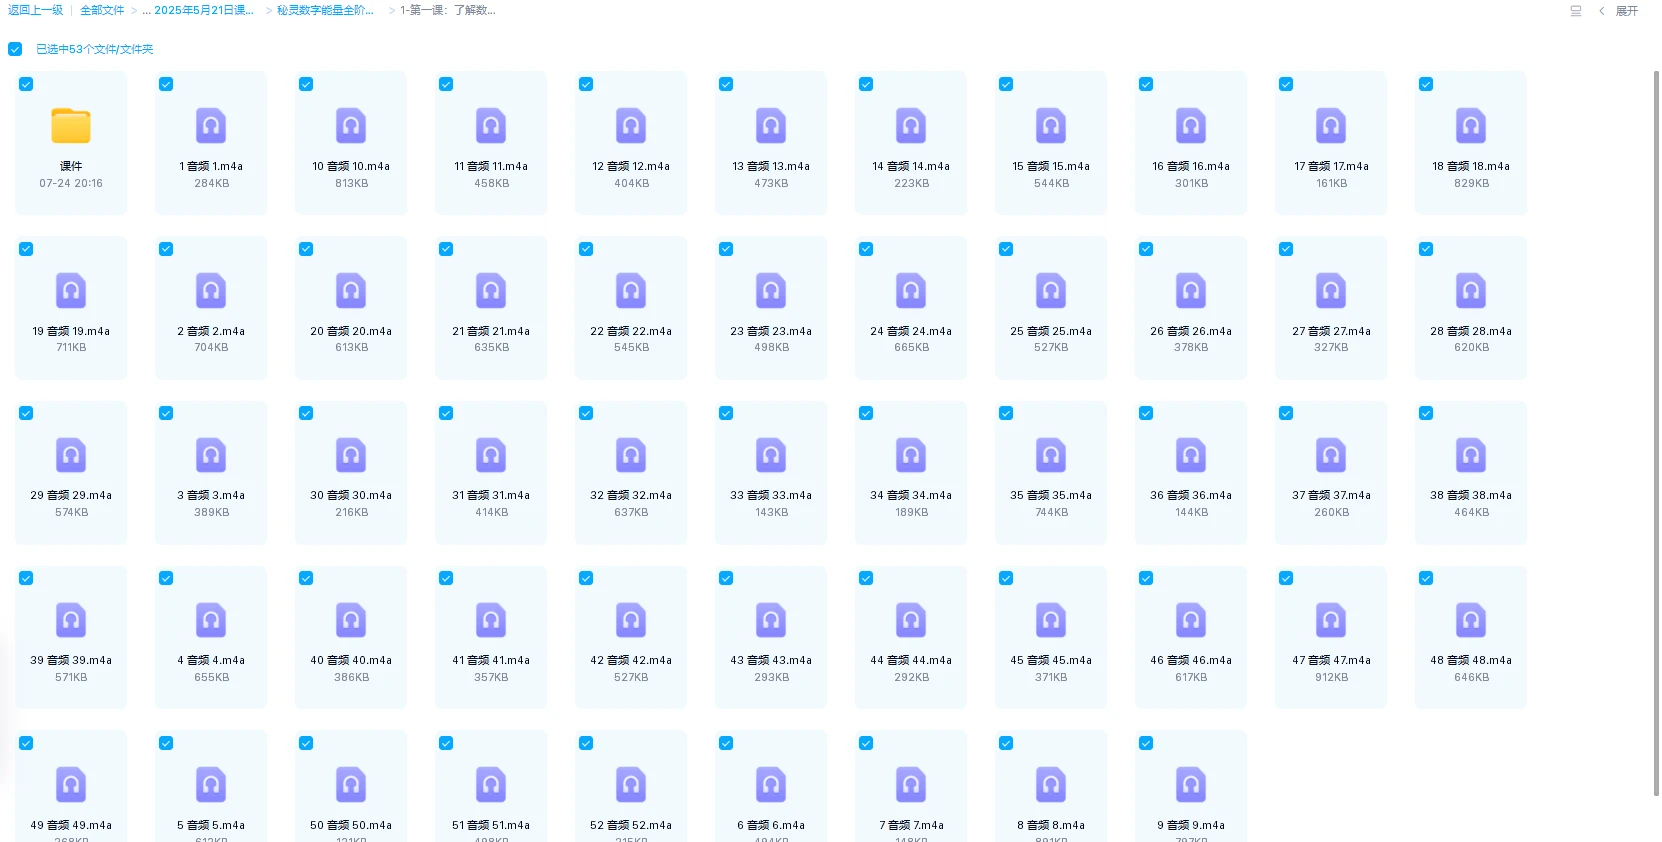Select file name 39 音频 39.m4a

[71, 660]
